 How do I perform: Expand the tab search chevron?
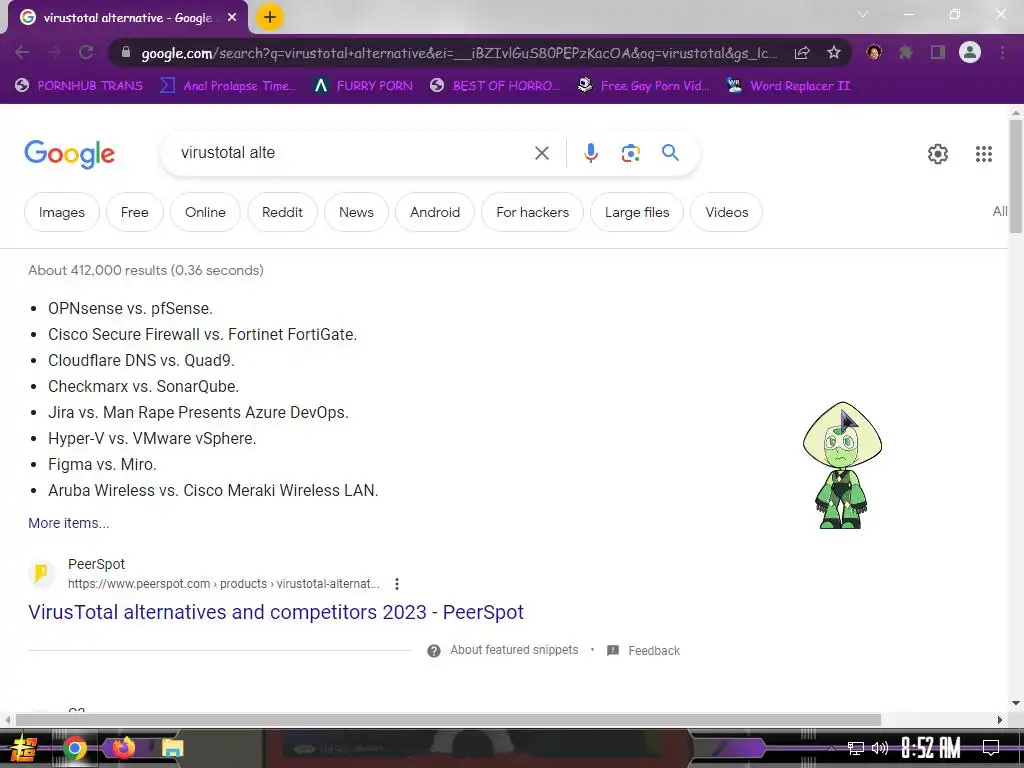(863, 14)
